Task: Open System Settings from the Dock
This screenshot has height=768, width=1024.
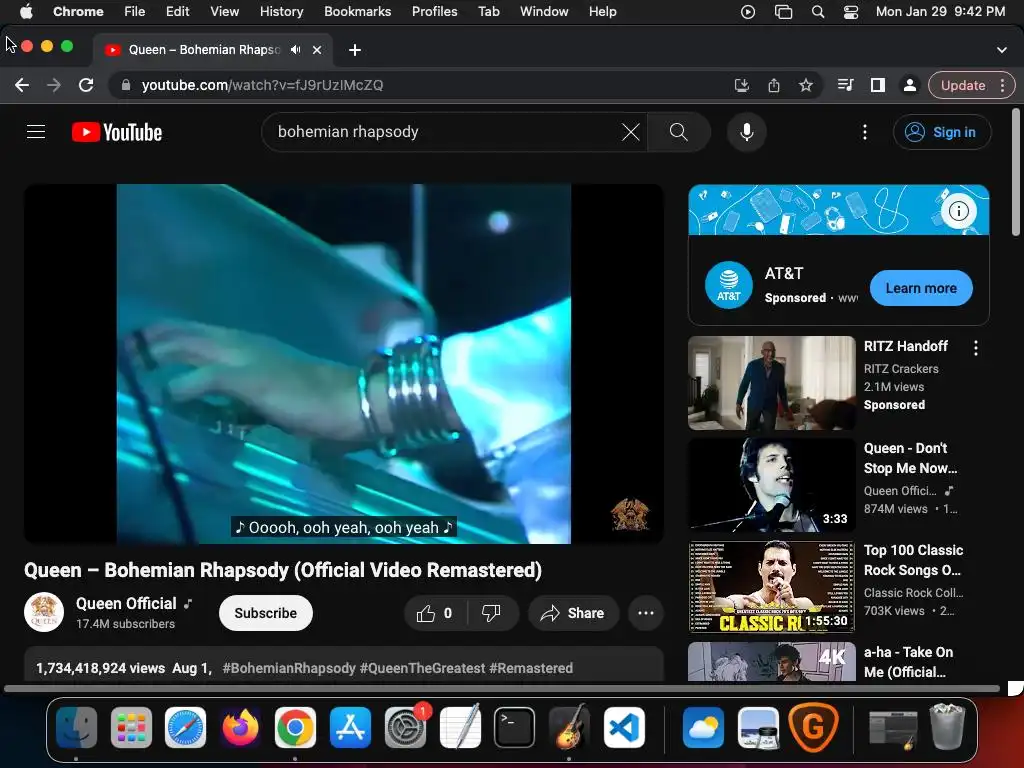Action: [405, 727]
